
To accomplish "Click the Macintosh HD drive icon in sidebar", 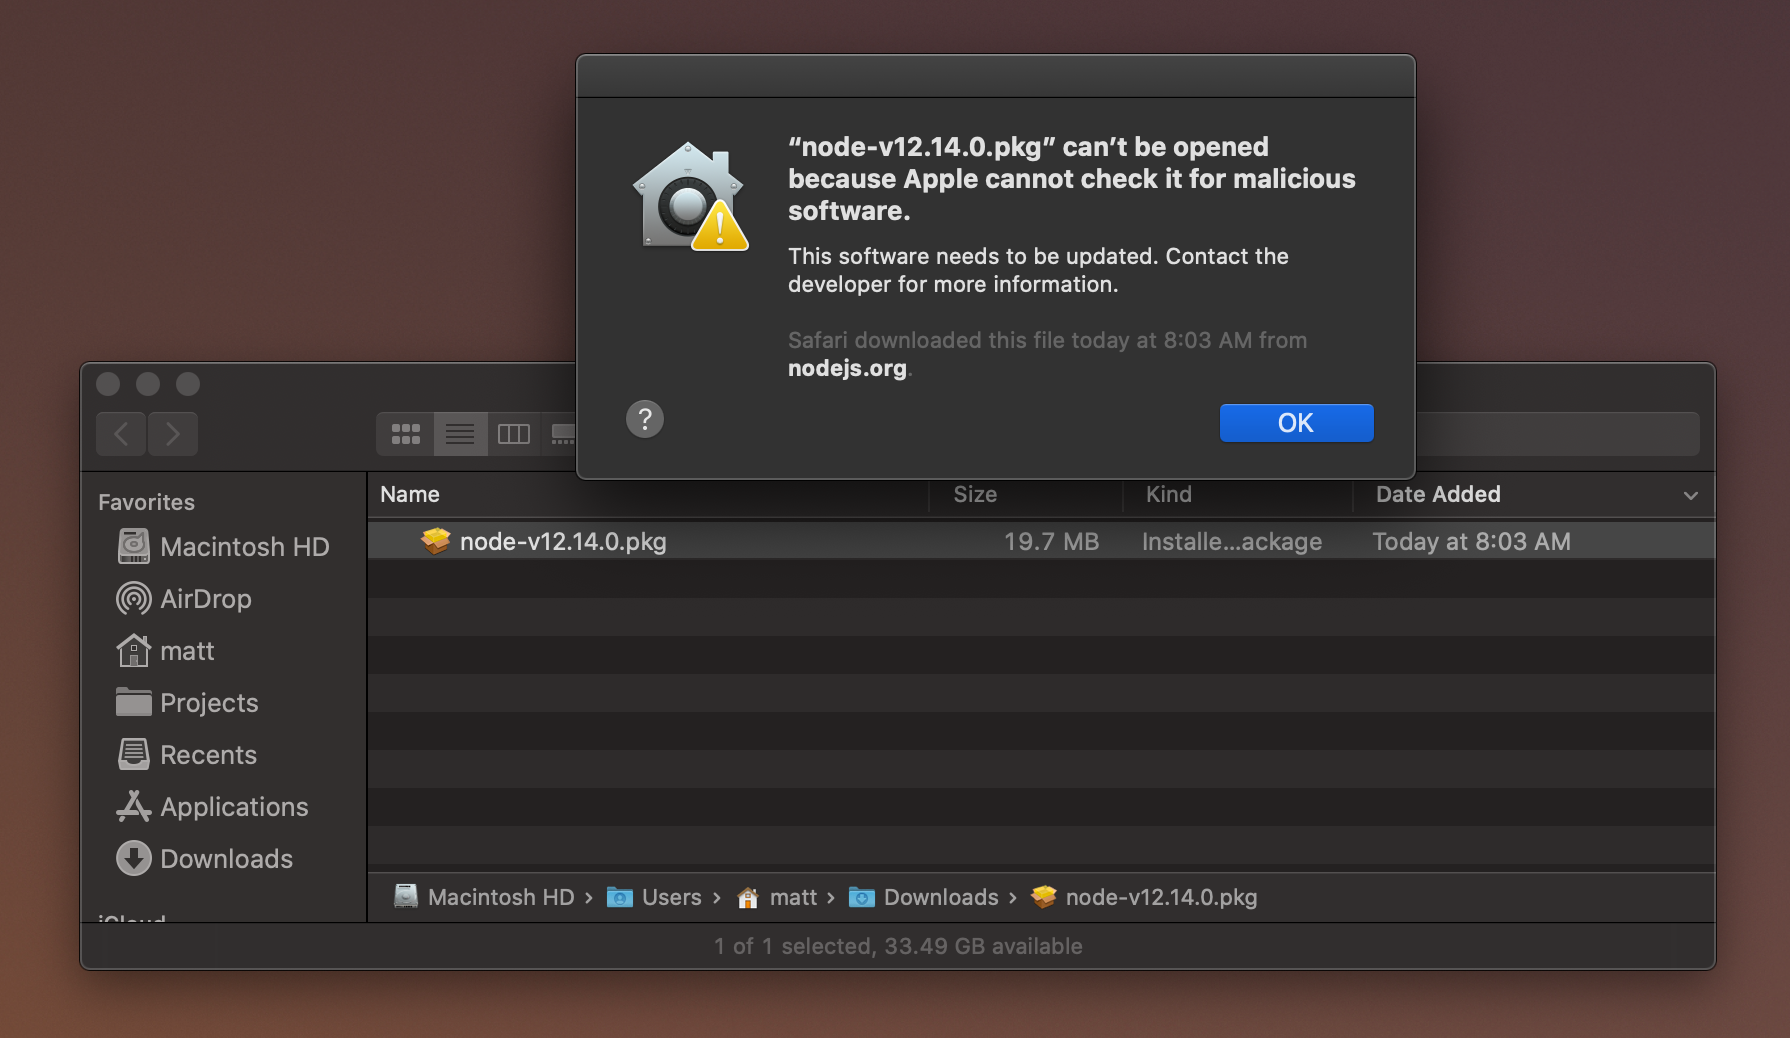I will click(x=134, y=546).
